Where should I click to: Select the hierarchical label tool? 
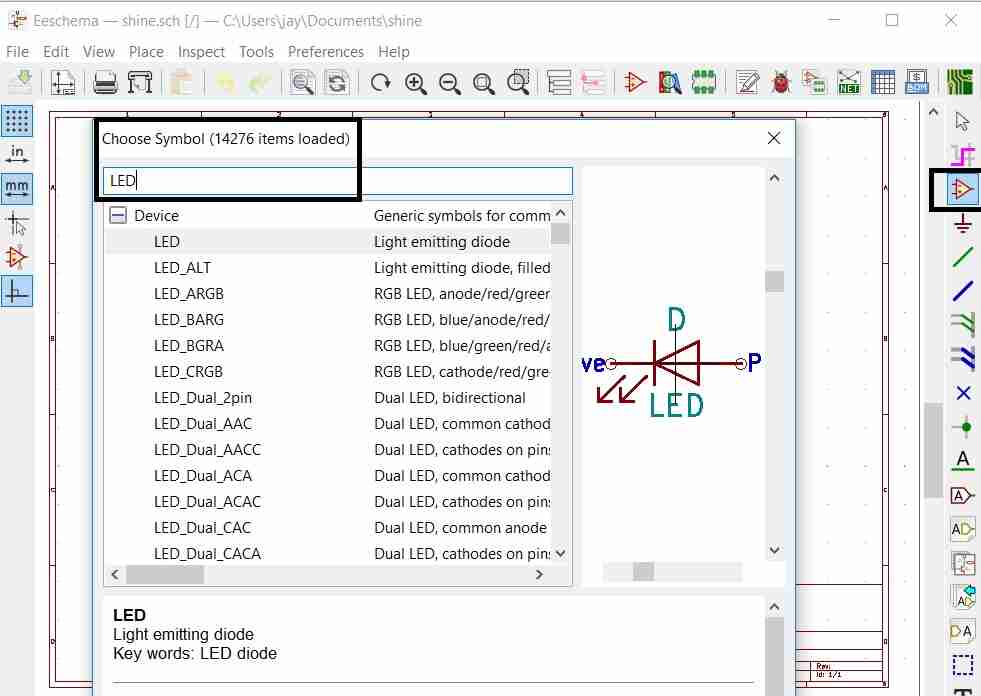(x=963, y=530)
